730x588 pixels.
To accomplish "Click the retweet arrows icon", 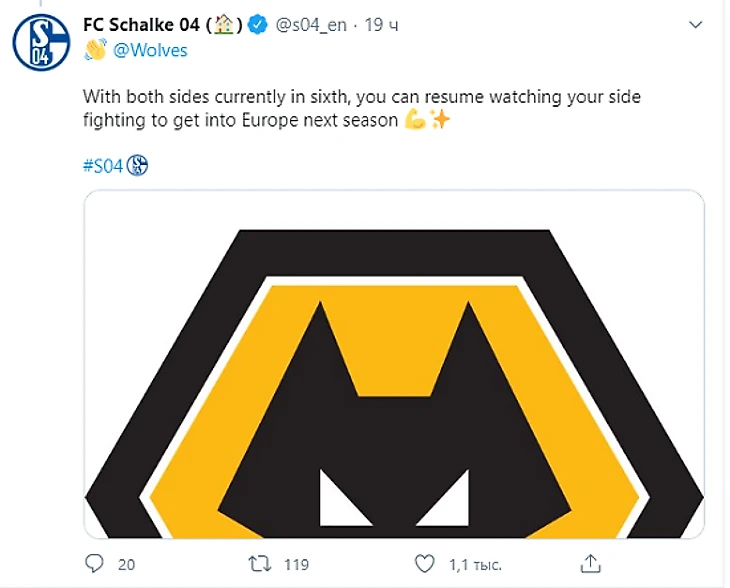I will (x=259, y=564).
